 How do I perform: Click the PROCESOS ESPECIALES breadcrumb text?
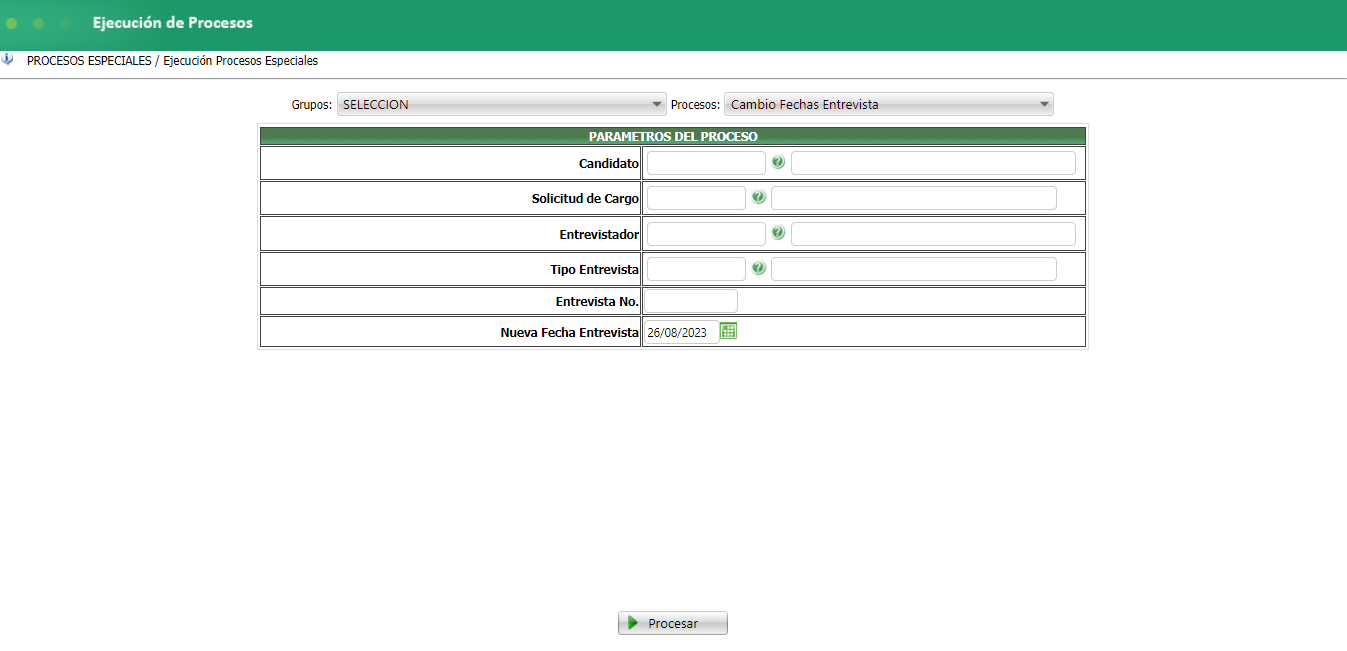[89, 61]
